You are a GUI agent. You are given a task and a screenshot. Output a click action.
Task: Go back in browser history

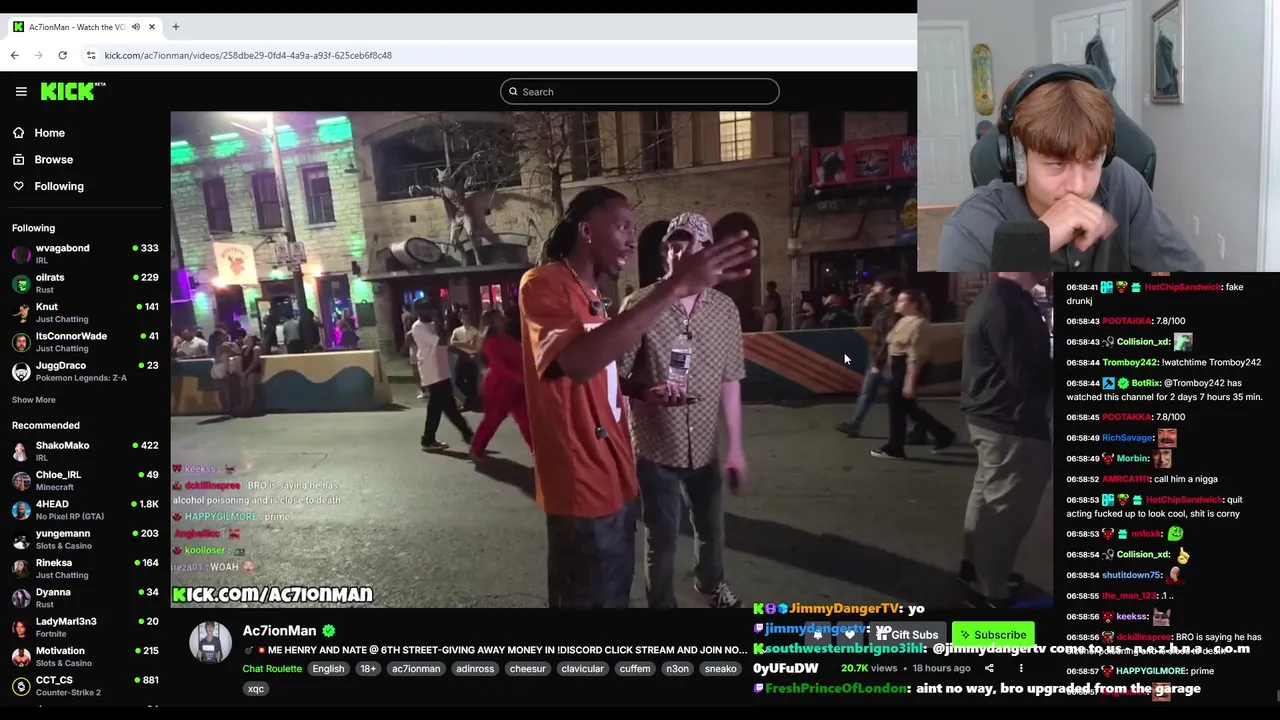(x=15, y=55)
